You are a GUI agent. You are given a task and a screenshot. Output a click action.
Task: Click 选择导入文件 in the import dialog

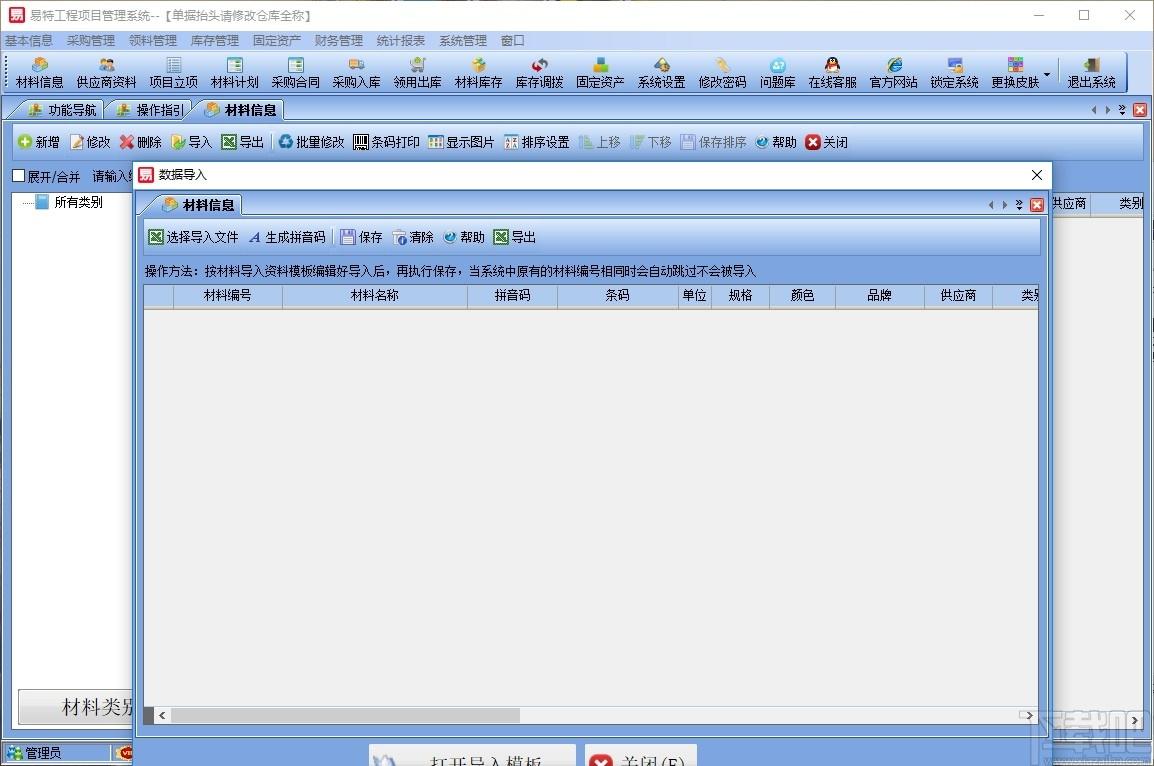click(194, 237)
